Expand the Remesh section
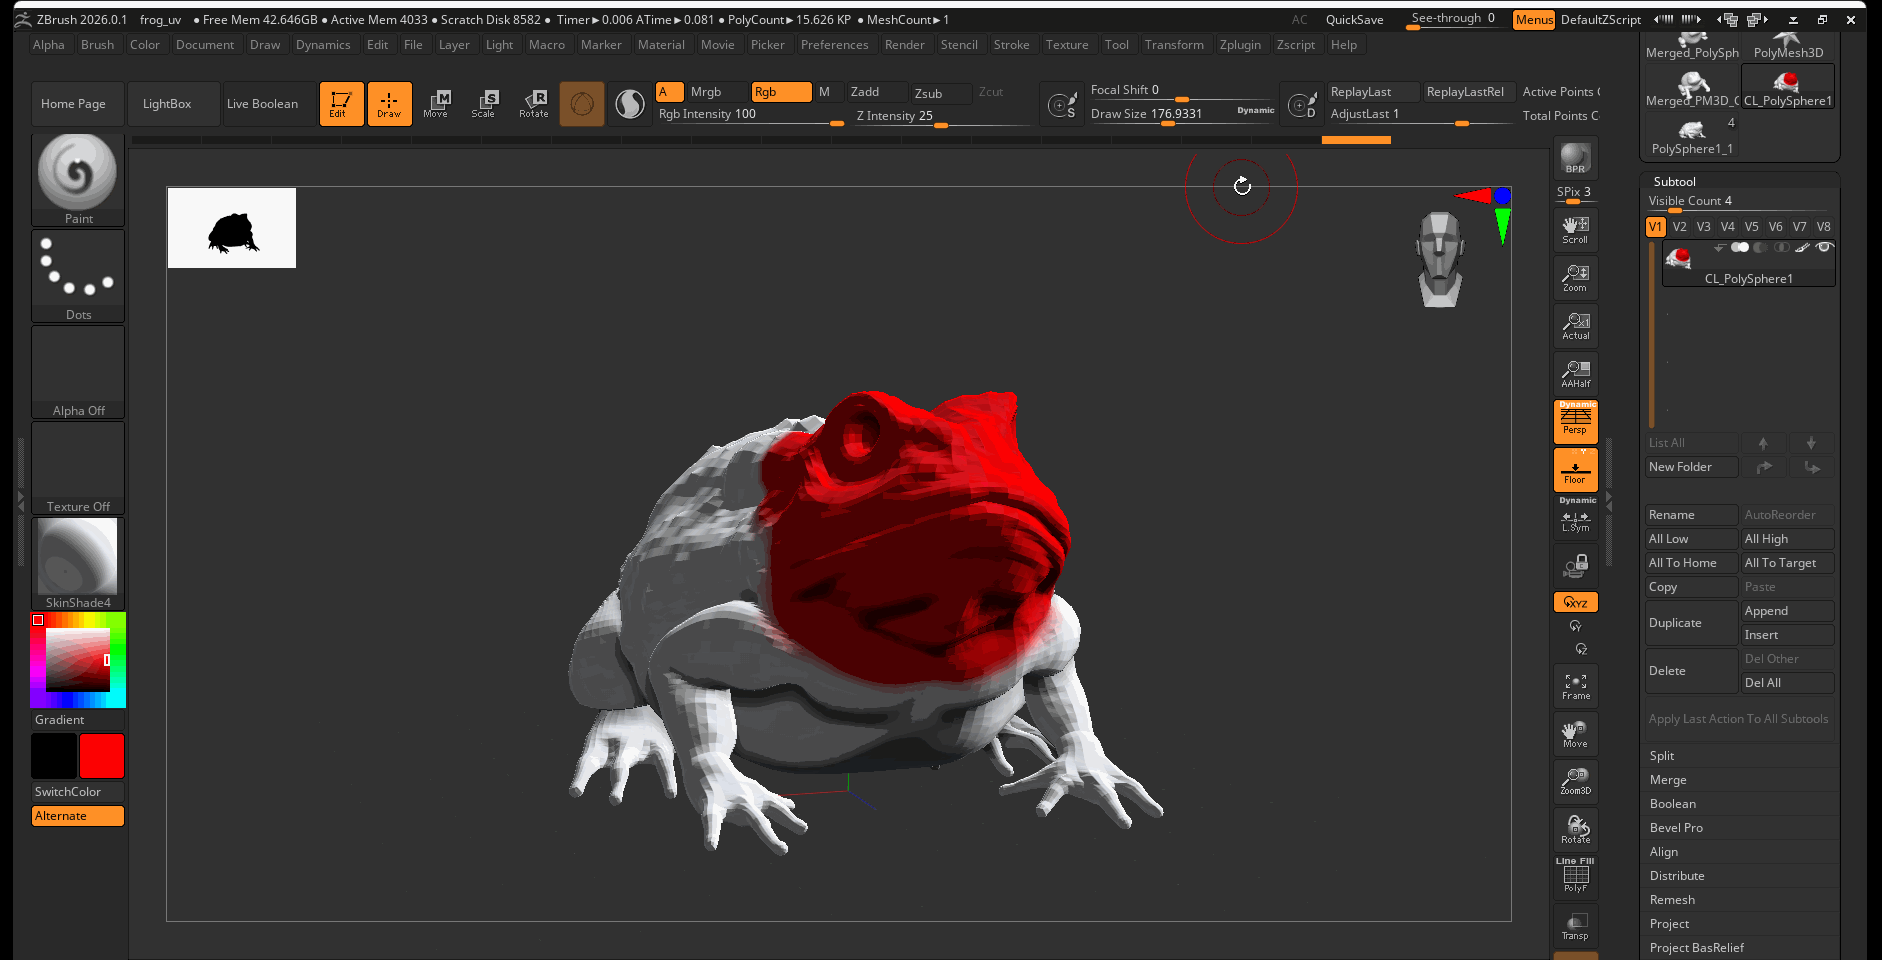This screenshot has height=960, width=1882. (1672, 900)
